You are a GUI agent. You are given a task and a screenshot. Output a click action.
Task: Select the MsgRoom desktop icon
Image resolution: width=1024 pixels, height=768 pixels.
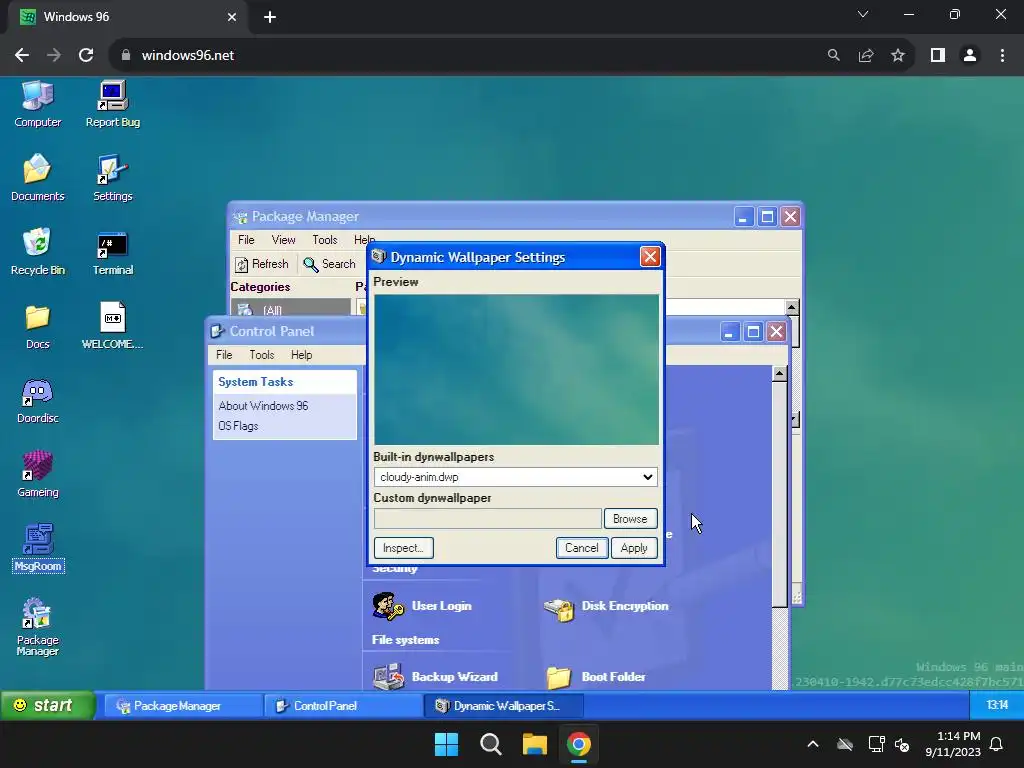(38, 547)
